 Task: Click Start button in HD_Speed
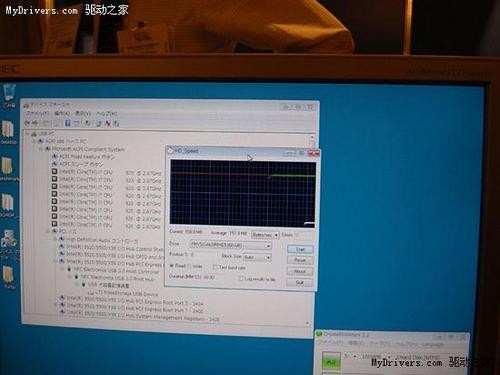tap(300, 249)
